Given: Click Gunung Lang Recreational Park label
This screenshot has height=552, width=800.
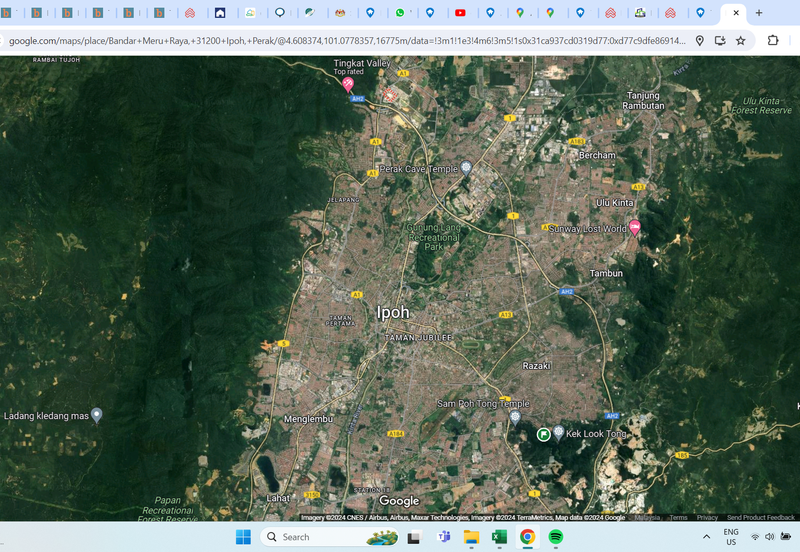Looking at the screenshot, I should coord(434,237).
